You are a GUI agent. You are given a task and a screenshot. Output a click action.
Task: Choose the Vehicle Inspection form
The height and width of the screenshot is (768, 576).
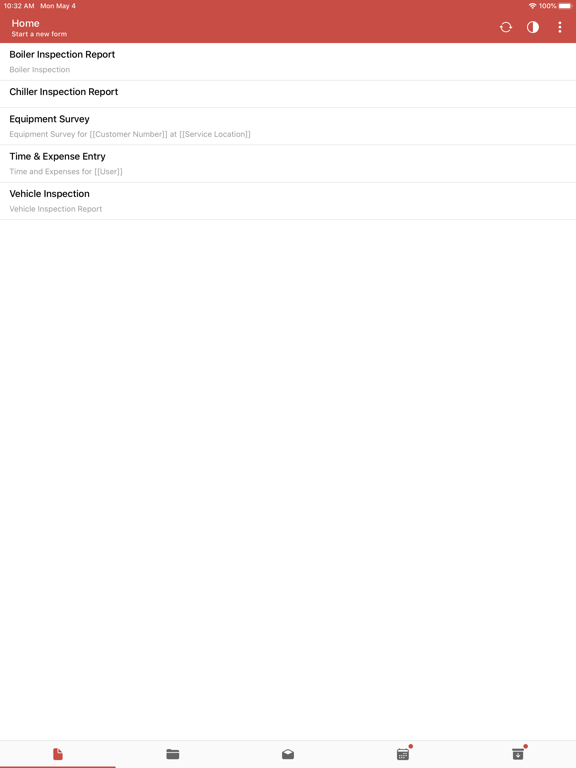coord(288,201)
